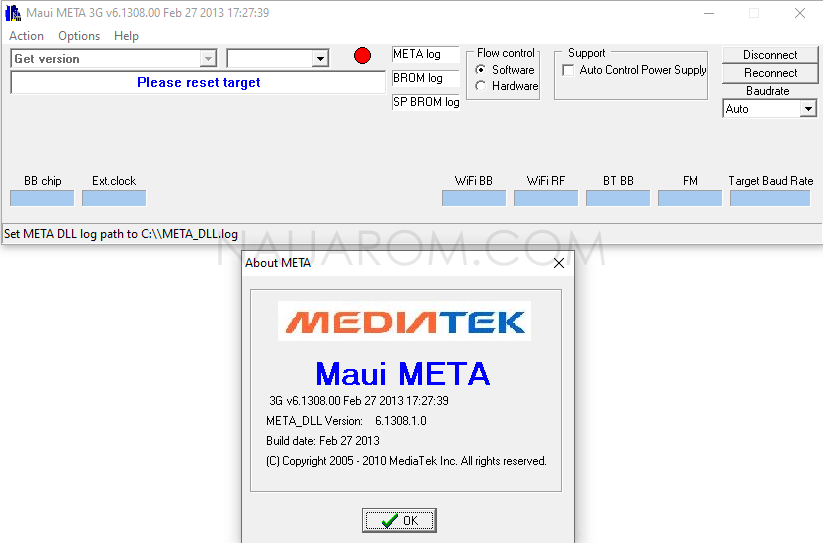Image resolution: width=823 pixels, height=543 pixels.
Task: Click the 'Support' group label
Action: coord(587,53)
